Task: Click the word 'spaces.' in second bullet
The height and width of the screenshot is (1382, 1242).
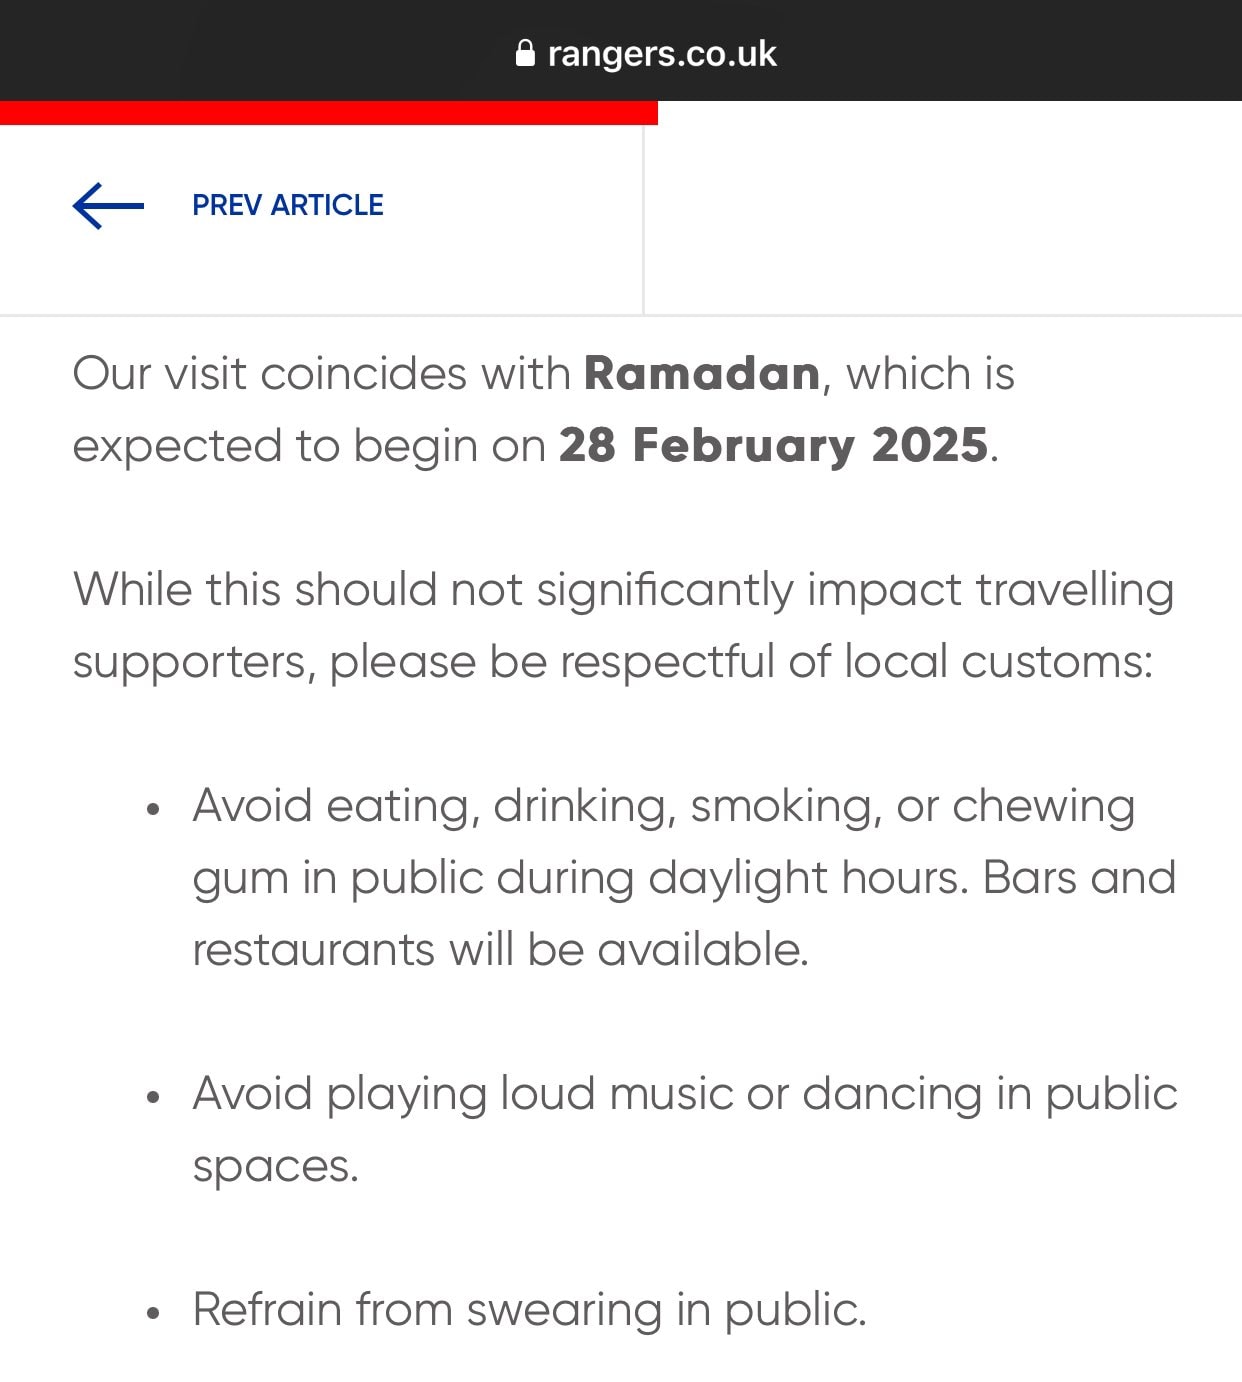Action: tap(275, 1166)
